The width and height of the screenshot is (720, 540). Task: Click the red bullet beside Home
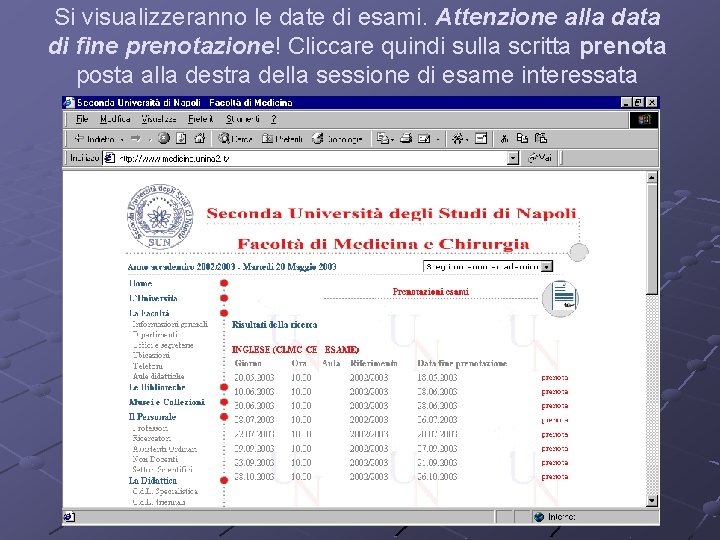224,283
